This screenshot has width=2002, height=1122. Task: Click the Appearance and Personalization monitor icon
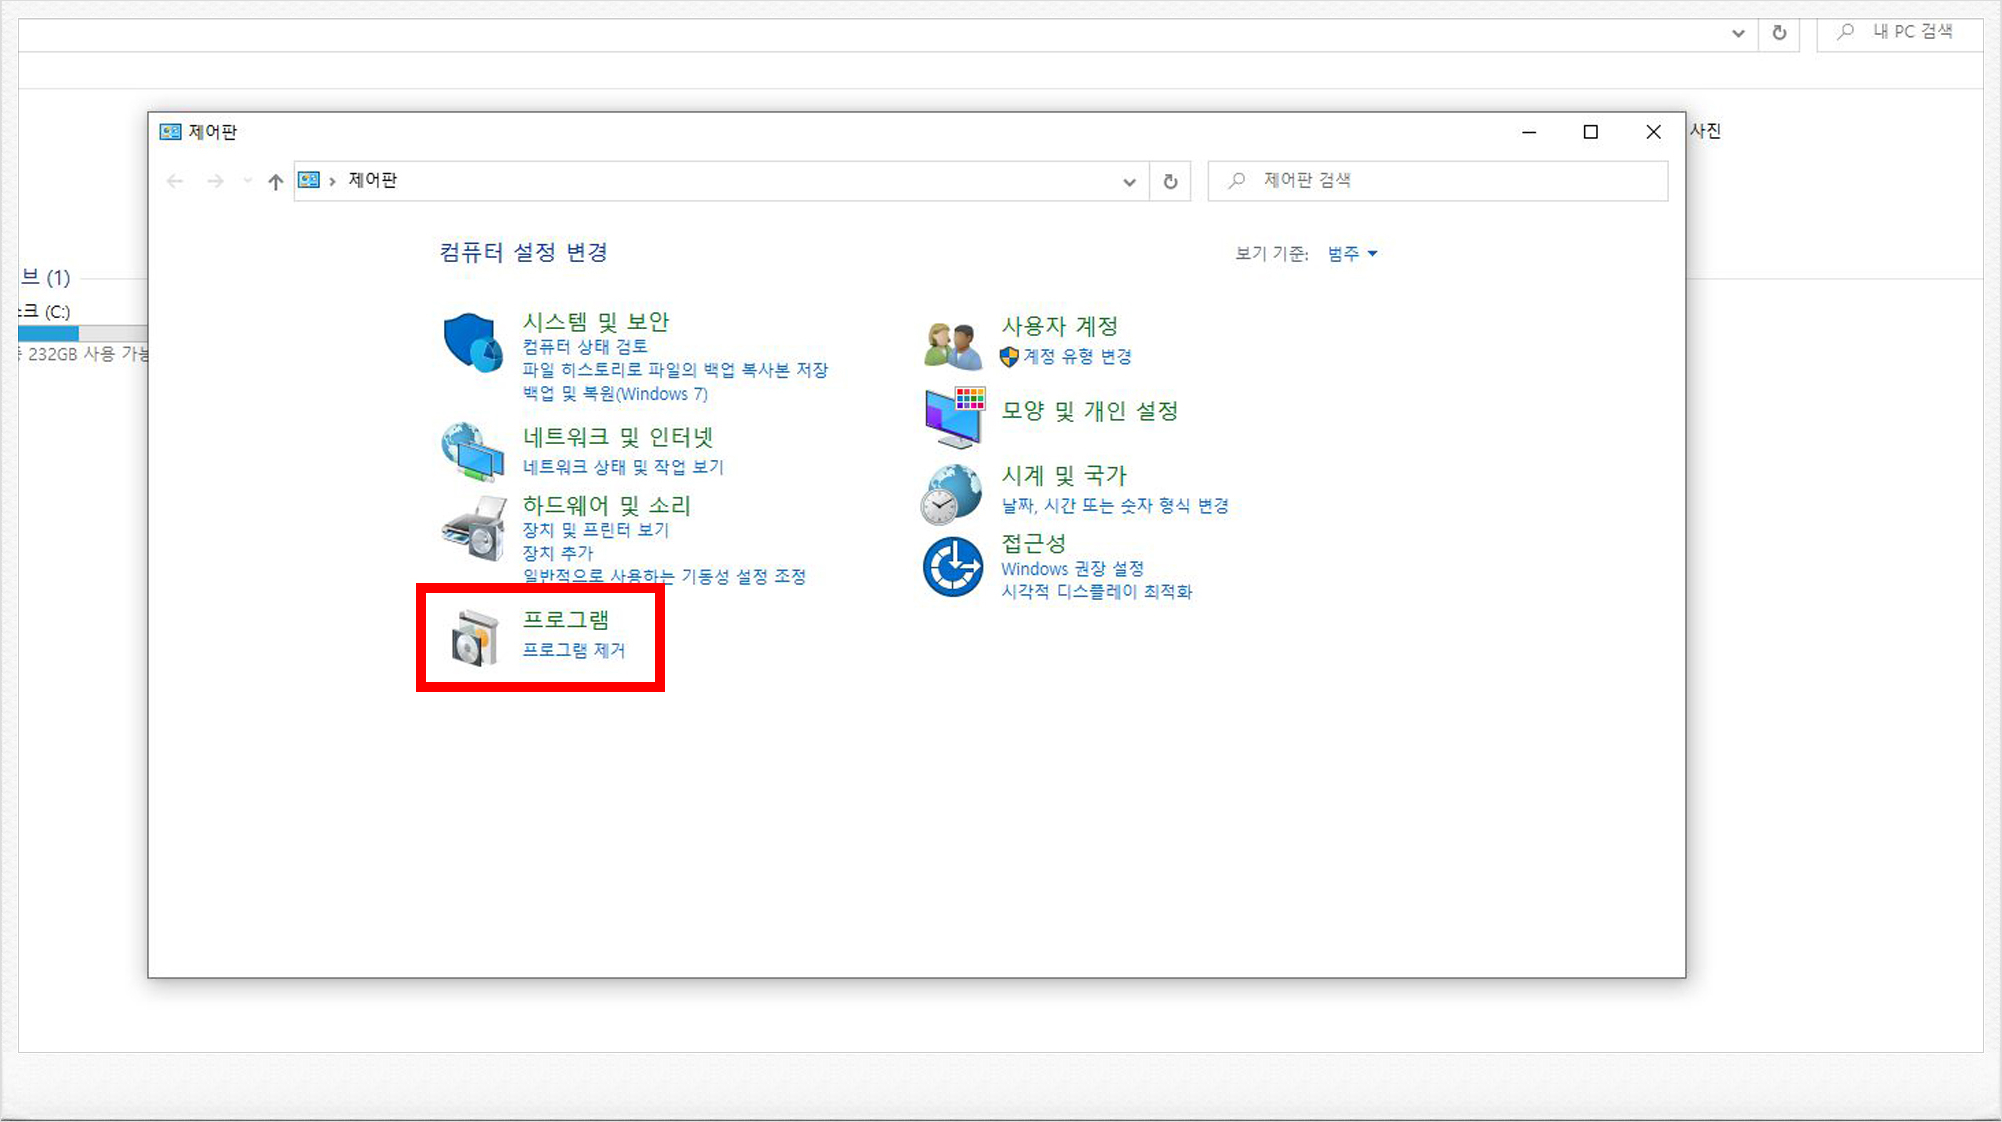pyautogui.click(x=954, y=416)
